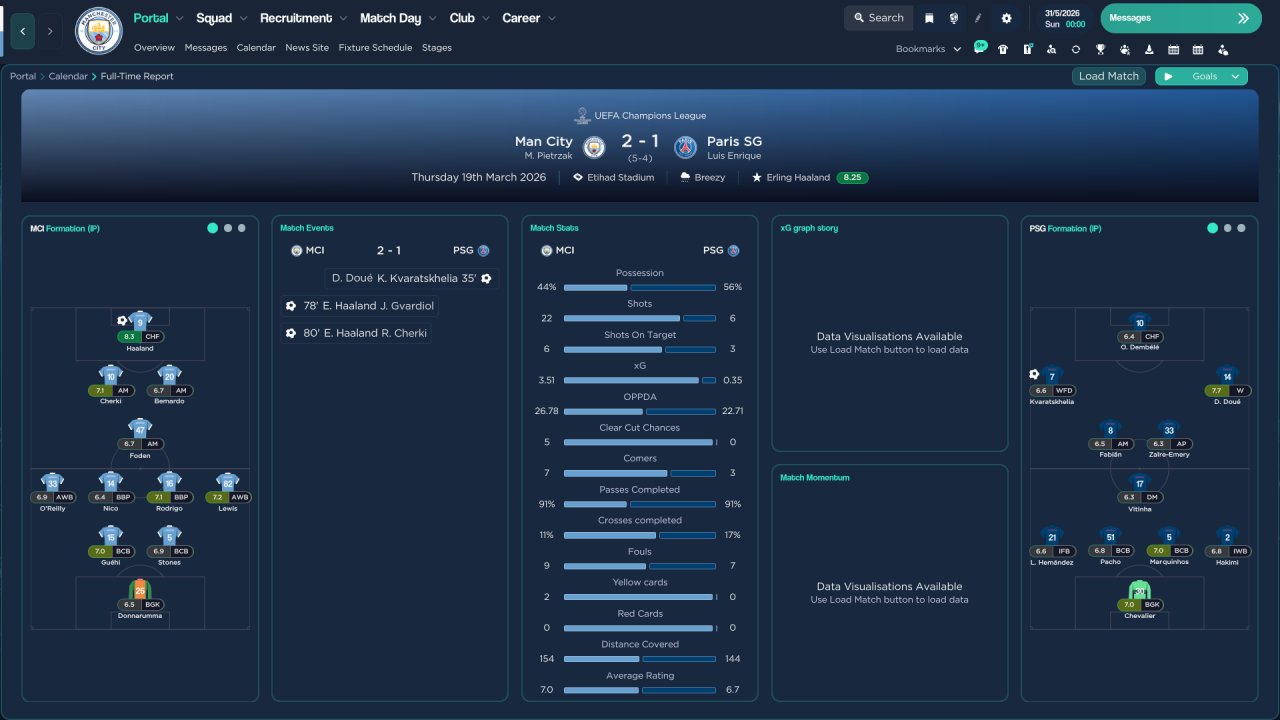Click the Load Match button
The width and height of the screenshot is (1280, 720).
tap(1109, 76)
